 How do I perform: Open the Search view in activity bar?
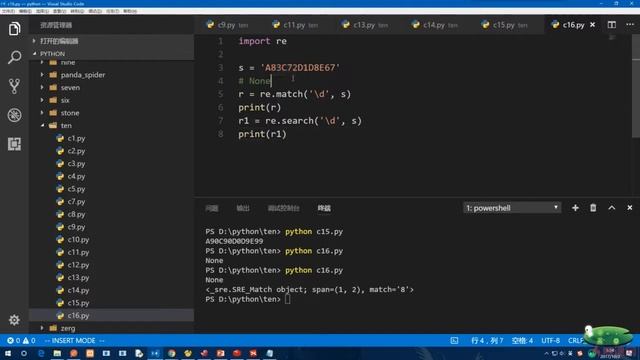[x=14, y=57]
